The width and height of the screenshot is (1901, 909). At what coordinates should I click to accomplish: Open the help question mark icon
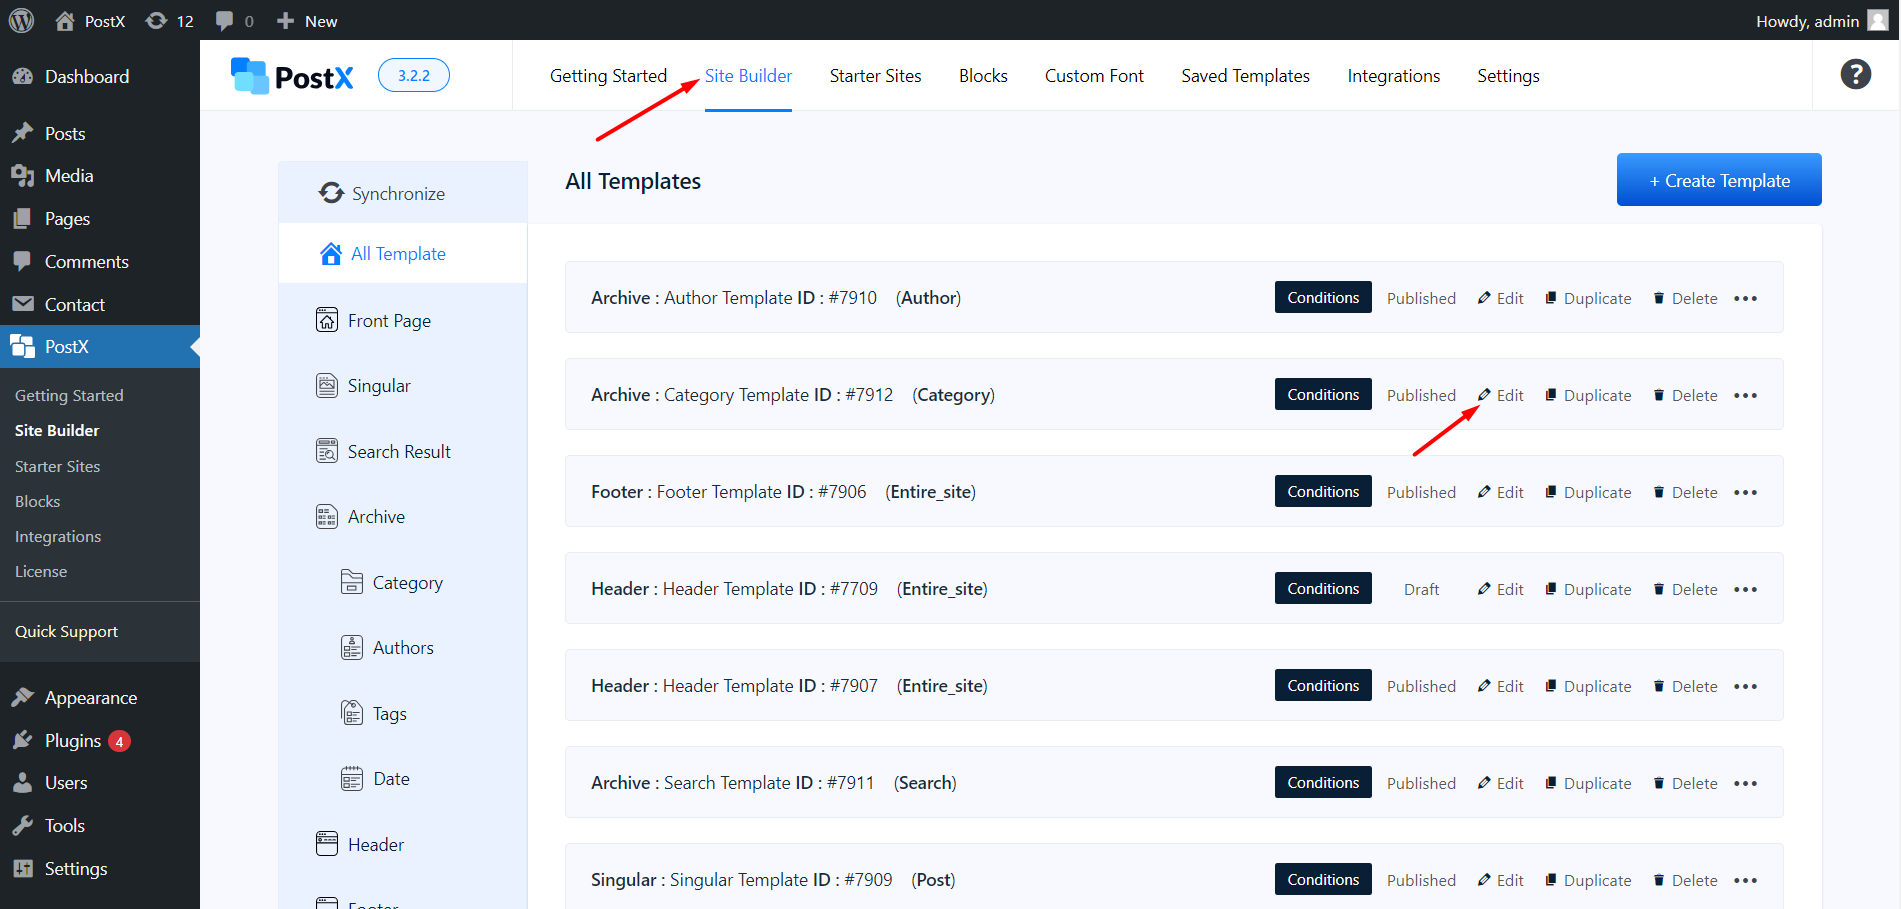[x=1856, y=74]
